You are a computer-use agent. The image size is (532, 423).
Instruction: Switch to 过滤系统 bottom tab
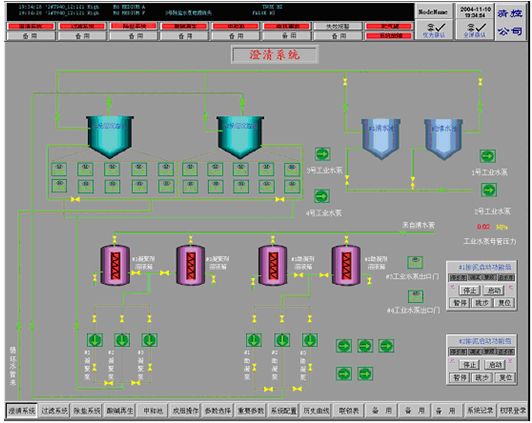click(x=54, y=411)
